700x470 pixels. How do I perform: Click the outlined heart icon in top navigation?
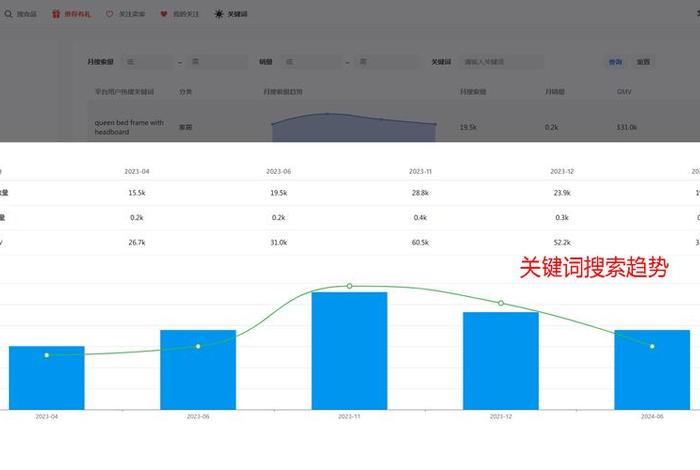[109, 14]
